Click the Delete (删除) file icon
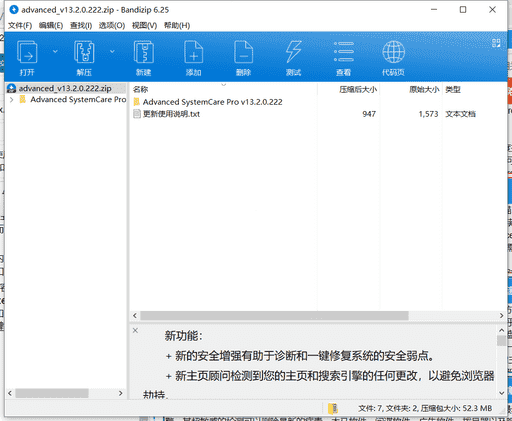This screenshot has width=512, height=421. 243,52
